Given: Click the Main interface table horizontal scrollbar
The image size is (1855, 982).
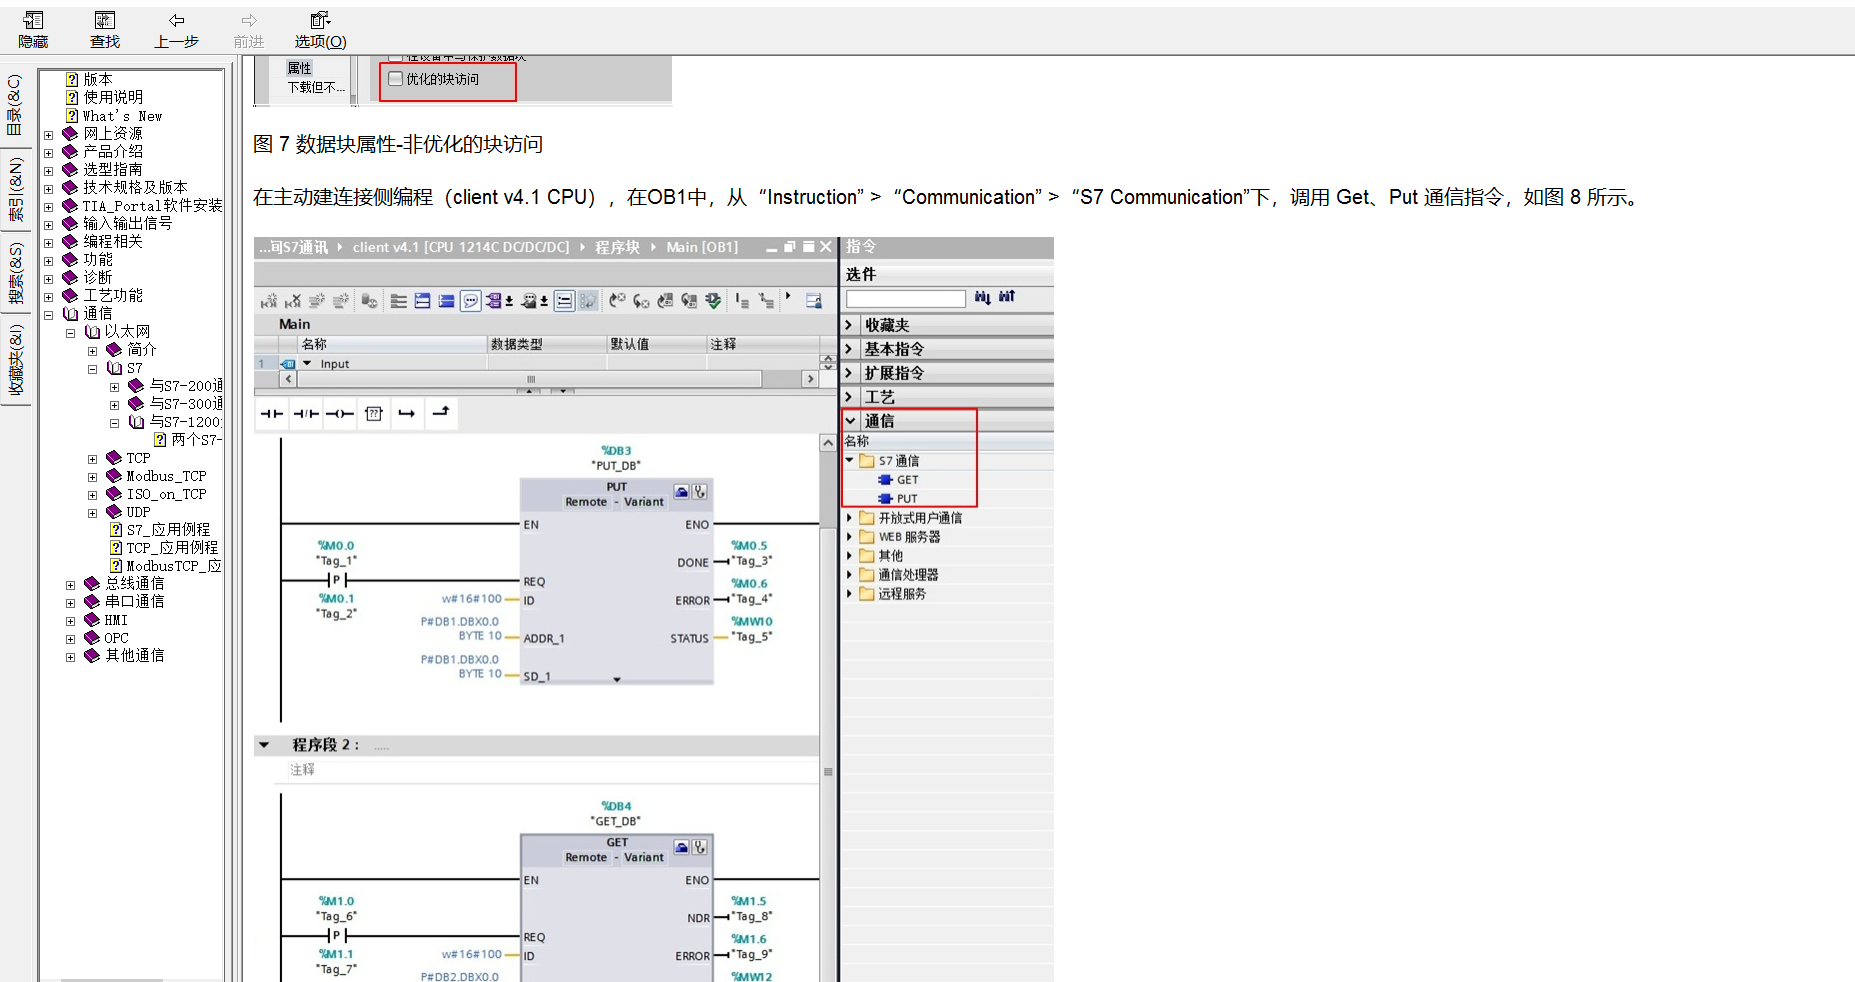Looking at the screenshot, I should click(x=530, y=379).
